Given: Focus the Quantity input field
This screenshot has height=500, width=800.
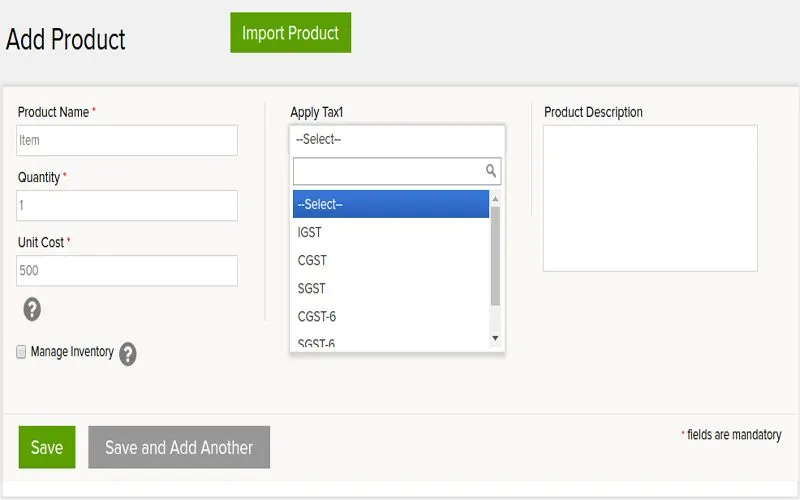Looking at the screenshot, I should pos(127,206).
